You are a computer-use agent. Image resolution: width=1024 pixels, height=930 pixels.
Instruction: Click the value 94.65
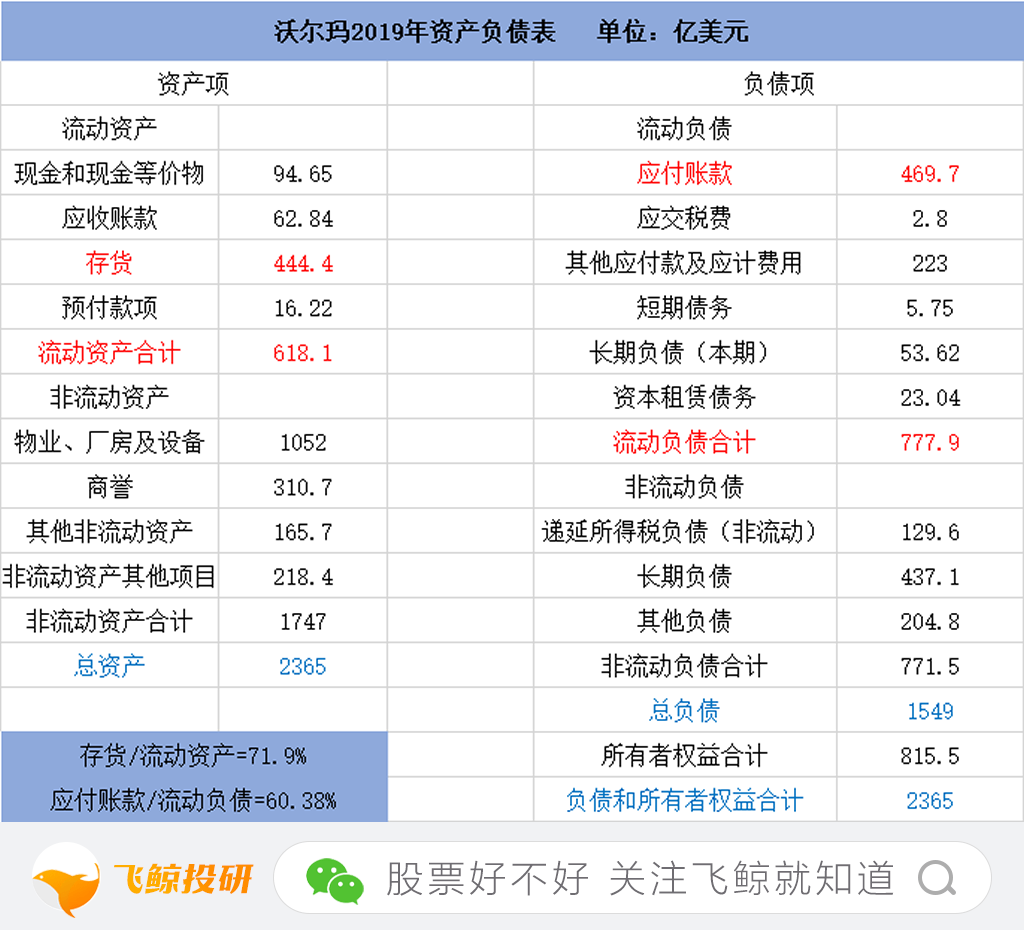tap(303, 174)
